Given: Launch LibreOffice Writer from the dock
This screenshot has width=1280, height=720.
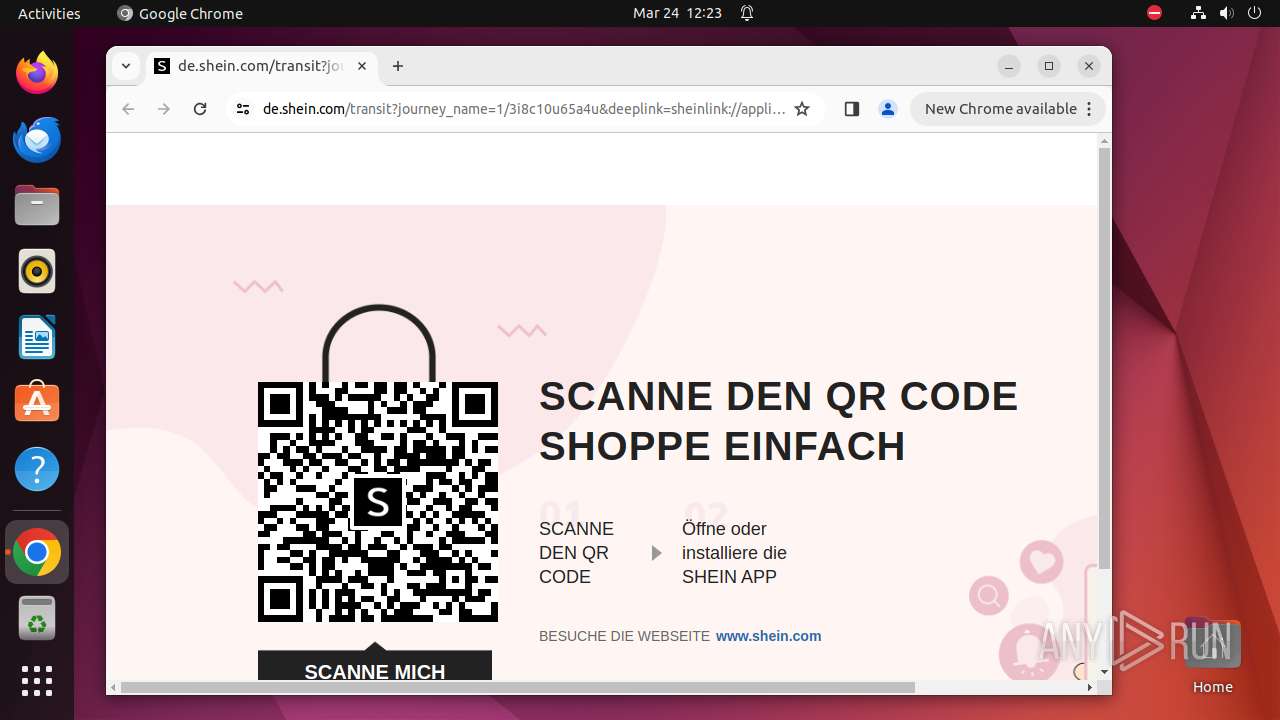Looking at the screenshot, I should [37, 337].
